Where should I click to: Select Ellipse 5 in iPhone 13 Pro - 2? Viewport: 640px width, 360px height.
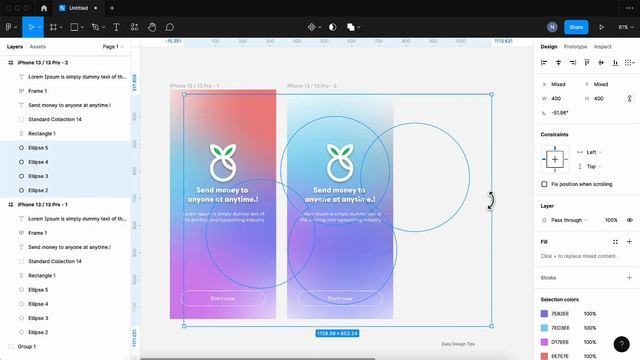coord(65,148)
